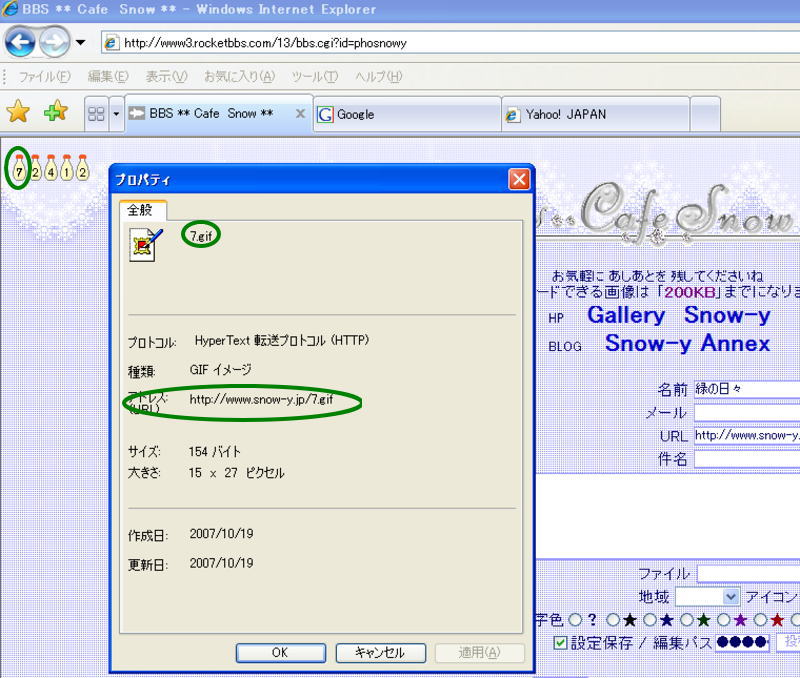800x678 pixels.
Task: Click into the 名前 name field
Action: [x=745, y=389]
